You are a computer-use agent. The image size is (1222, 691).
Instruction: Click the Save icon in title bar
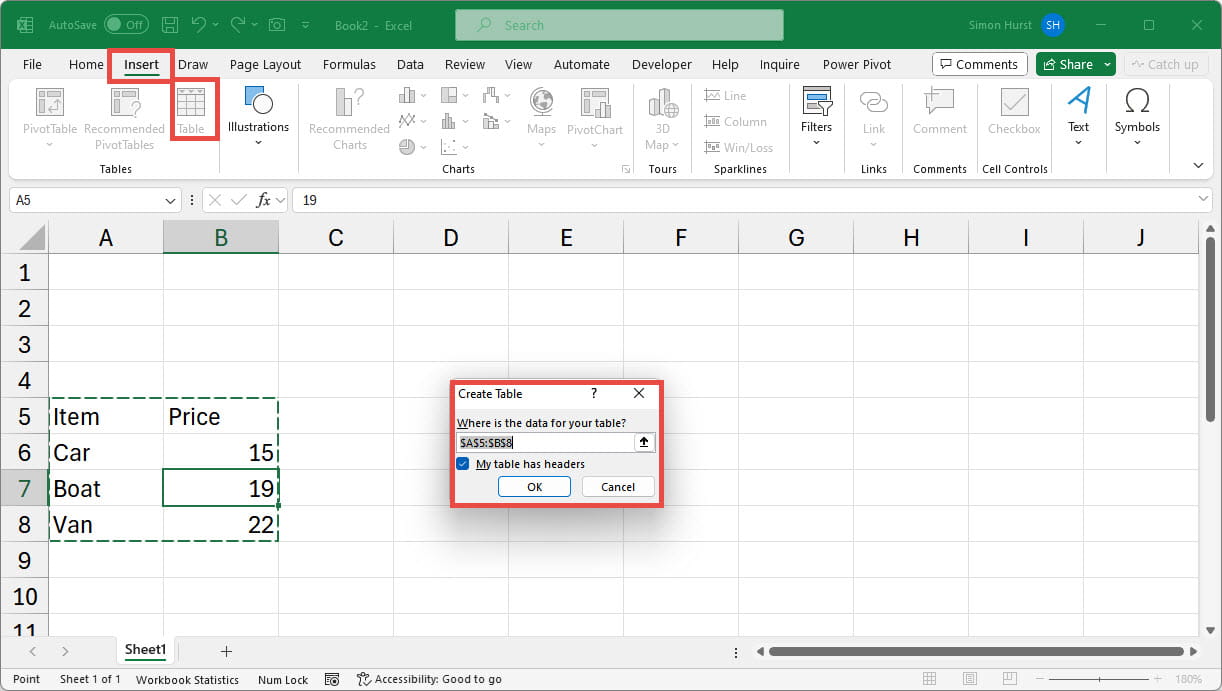click(170, 25)
